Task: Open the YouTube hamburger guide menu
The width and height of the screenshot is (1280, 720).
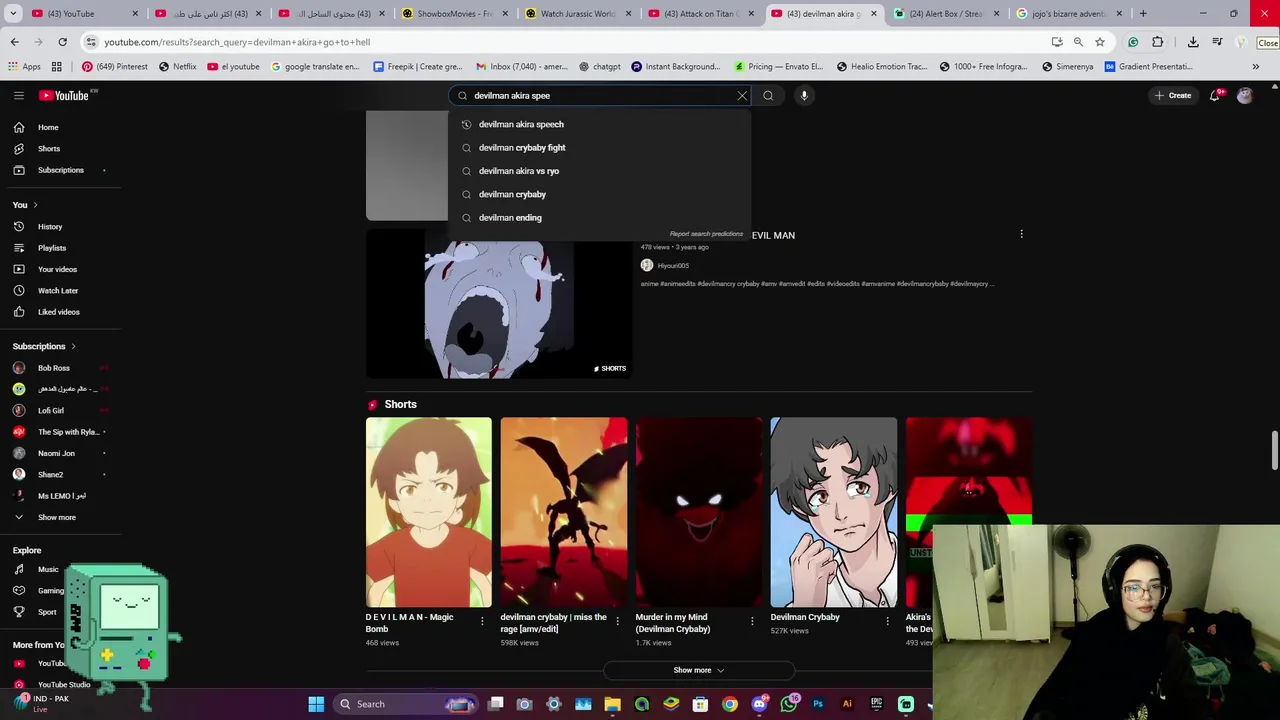Action: [x=18, y=95]
